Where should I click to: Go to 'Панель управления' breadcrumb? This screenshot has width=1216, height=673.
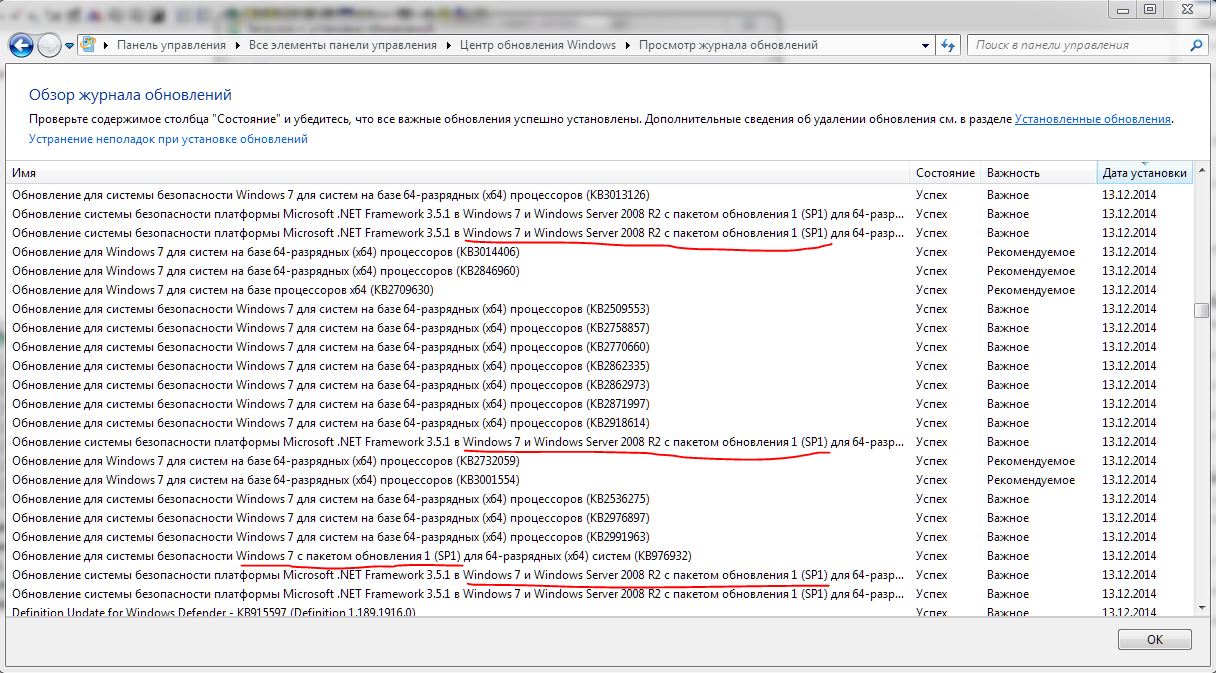tap(172, 45)
